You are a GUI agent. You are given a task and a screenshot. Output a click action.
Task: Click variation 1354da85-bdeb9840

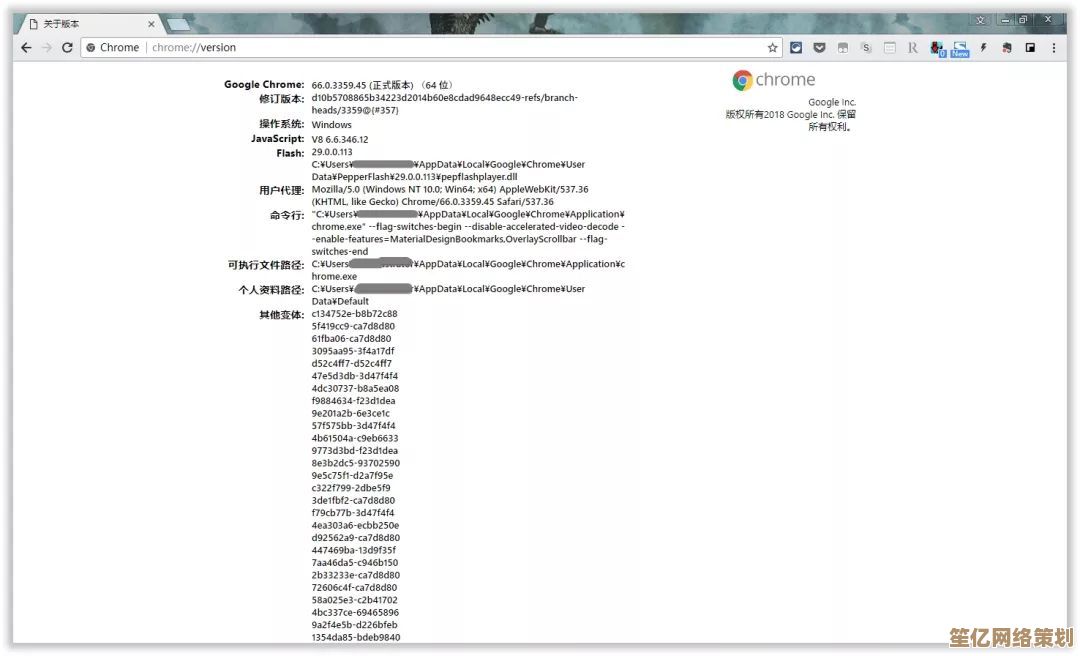click(x=355, y=637)
